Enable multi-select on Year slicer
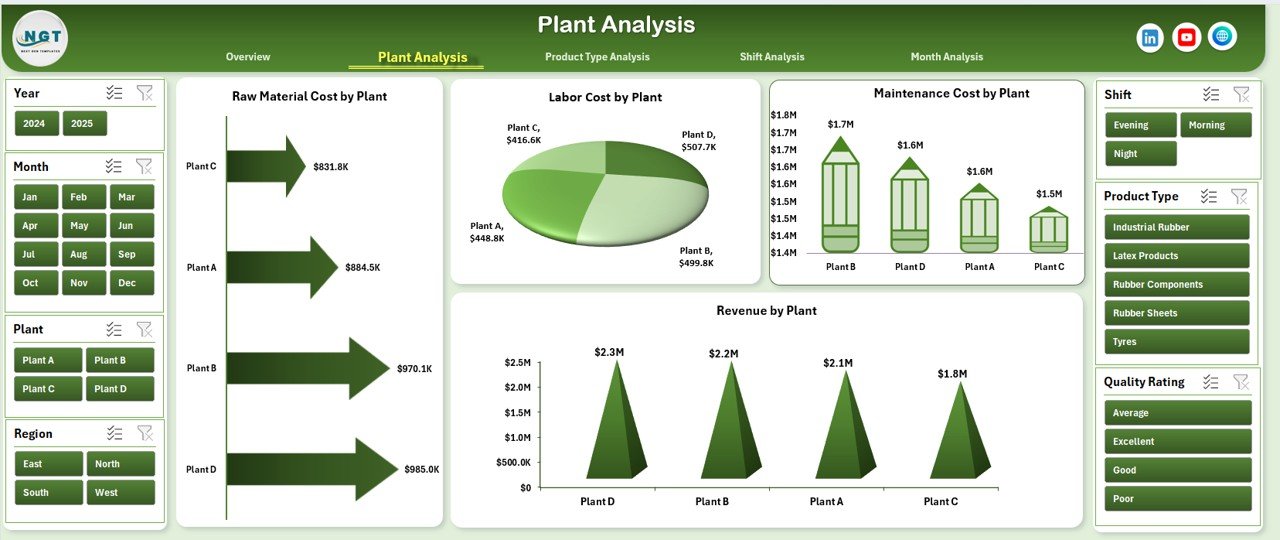 click(115, 93)
